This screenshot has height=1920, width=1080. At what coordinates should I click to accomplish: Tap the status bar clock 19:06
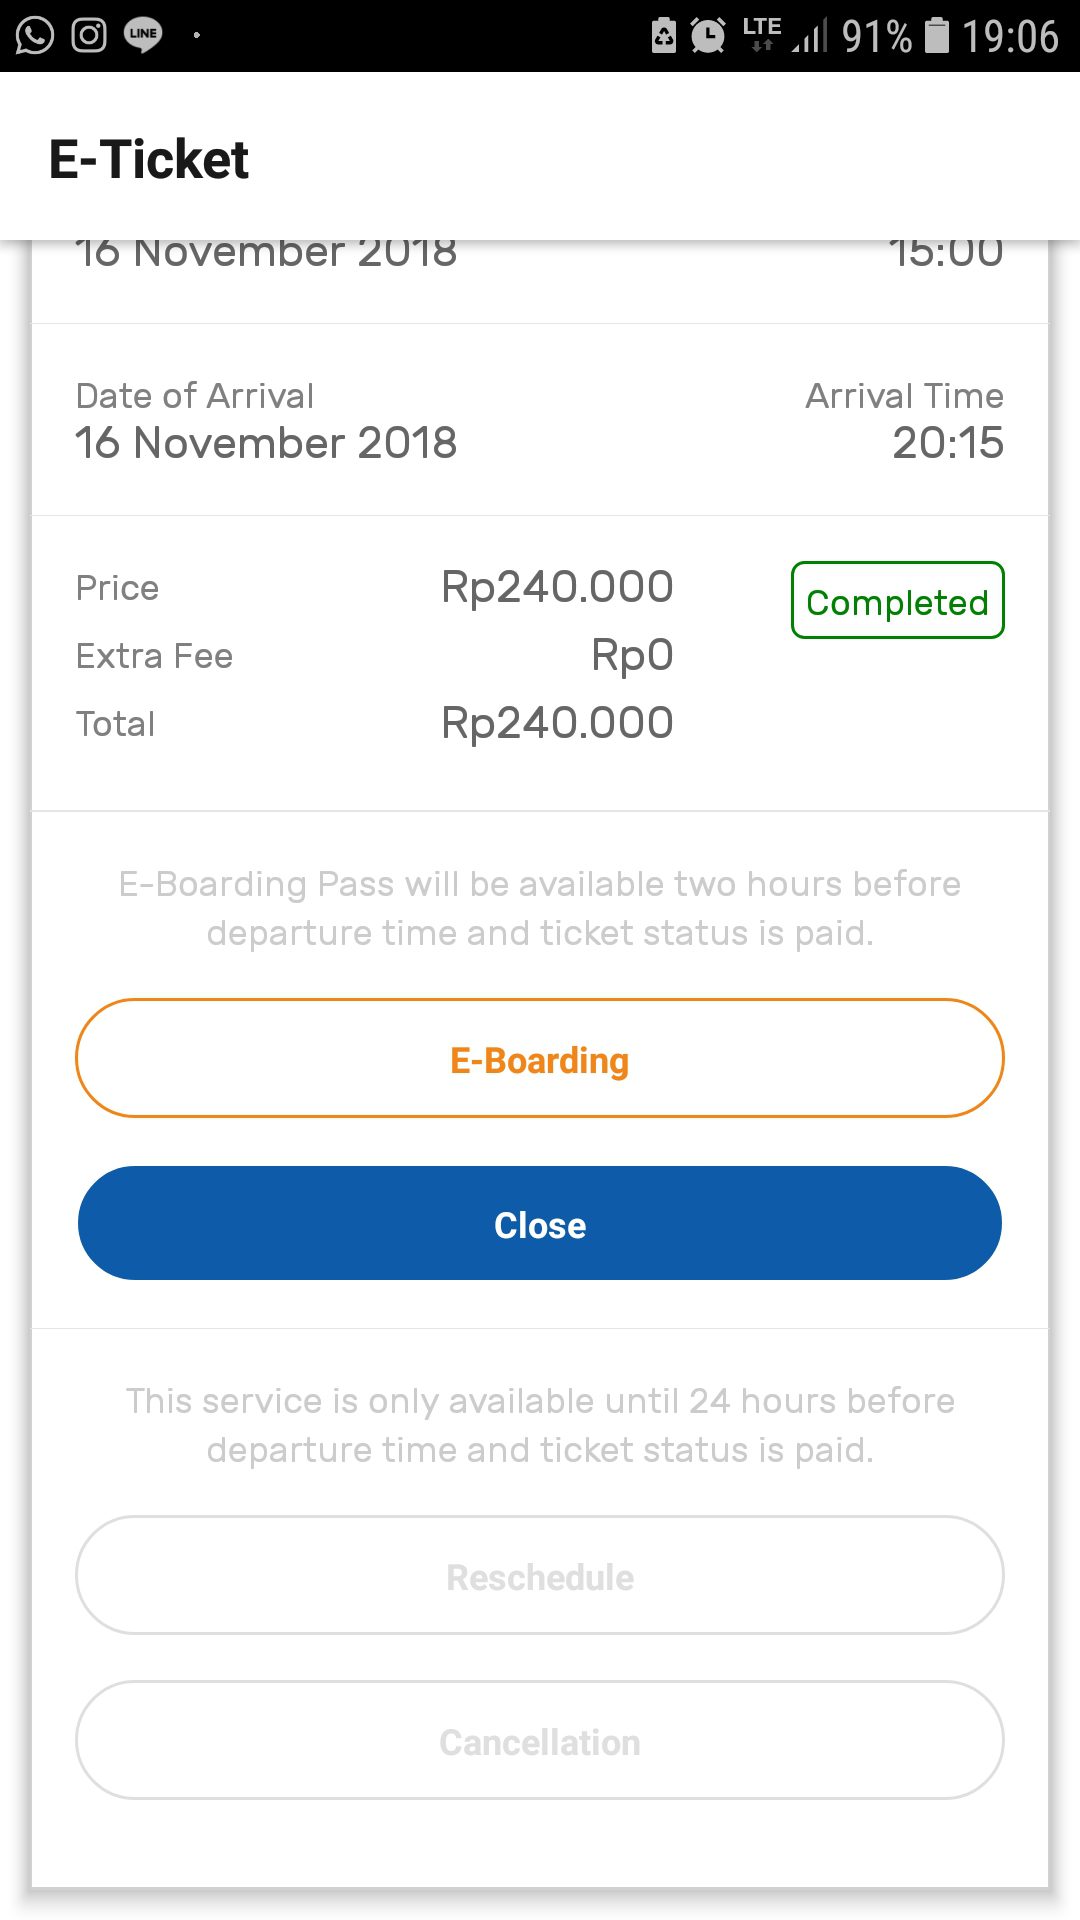1009,36
